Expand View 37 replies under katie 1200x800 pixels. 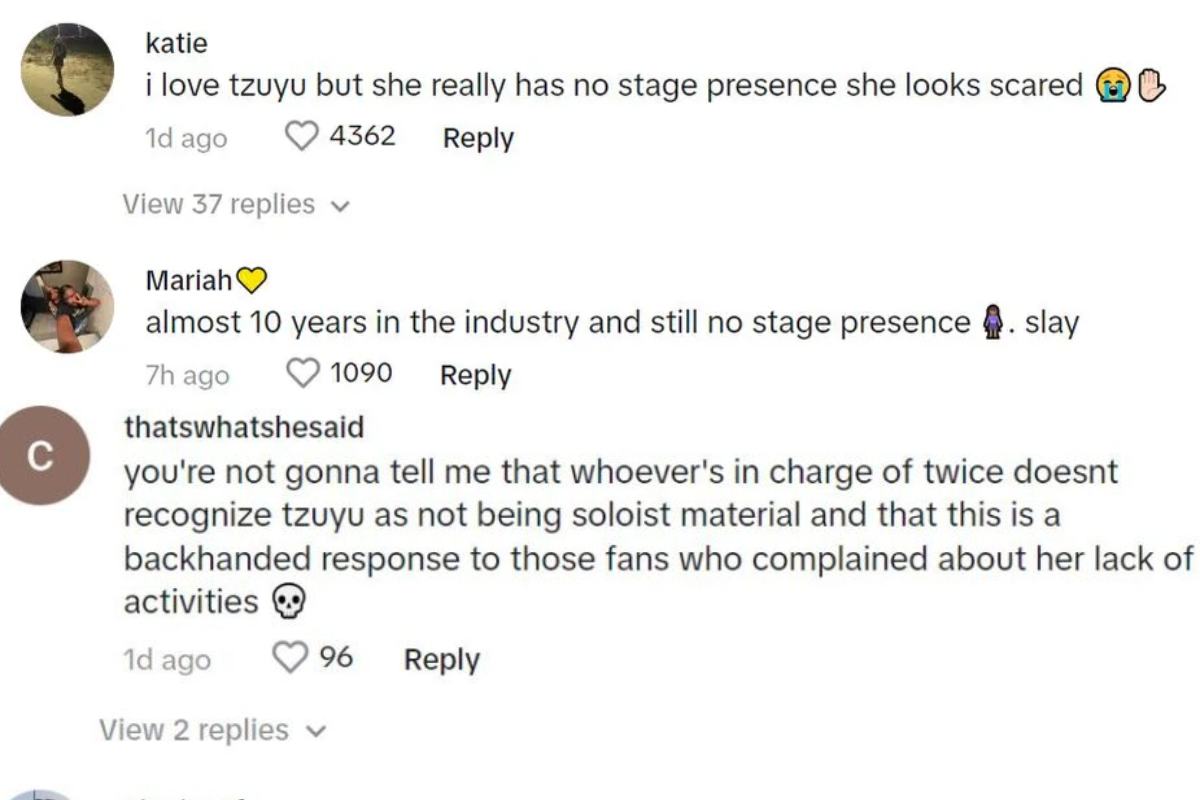[218, 204]
